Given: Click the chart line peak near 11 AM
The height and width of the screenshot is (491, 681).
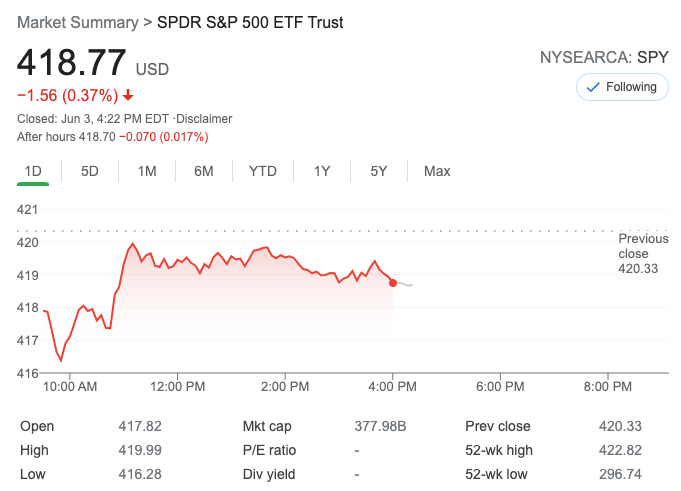Looking at the screenshot, I should coord(132,244).
